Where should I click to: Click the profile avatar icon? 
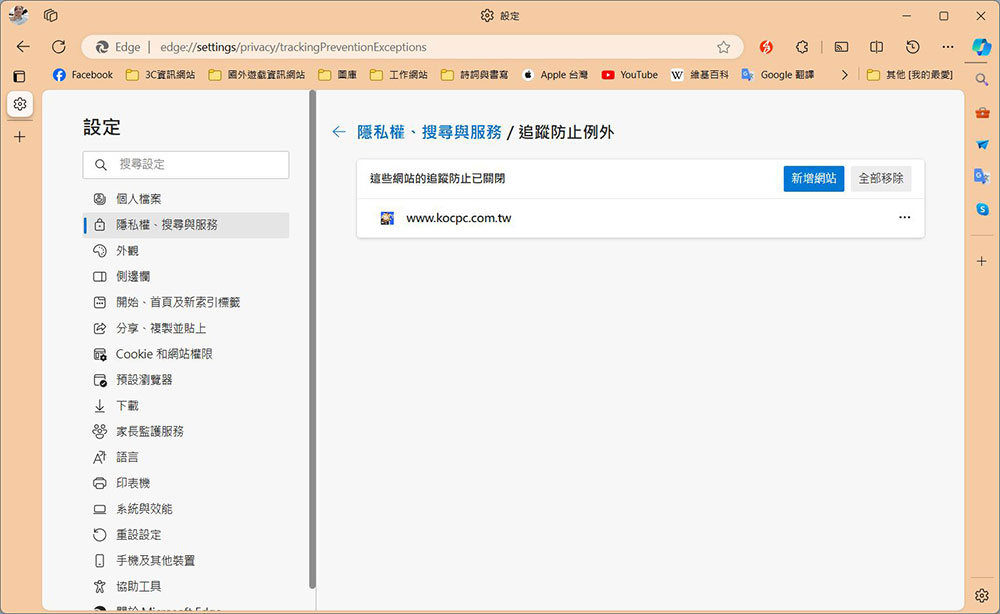(x=18, y=15)
